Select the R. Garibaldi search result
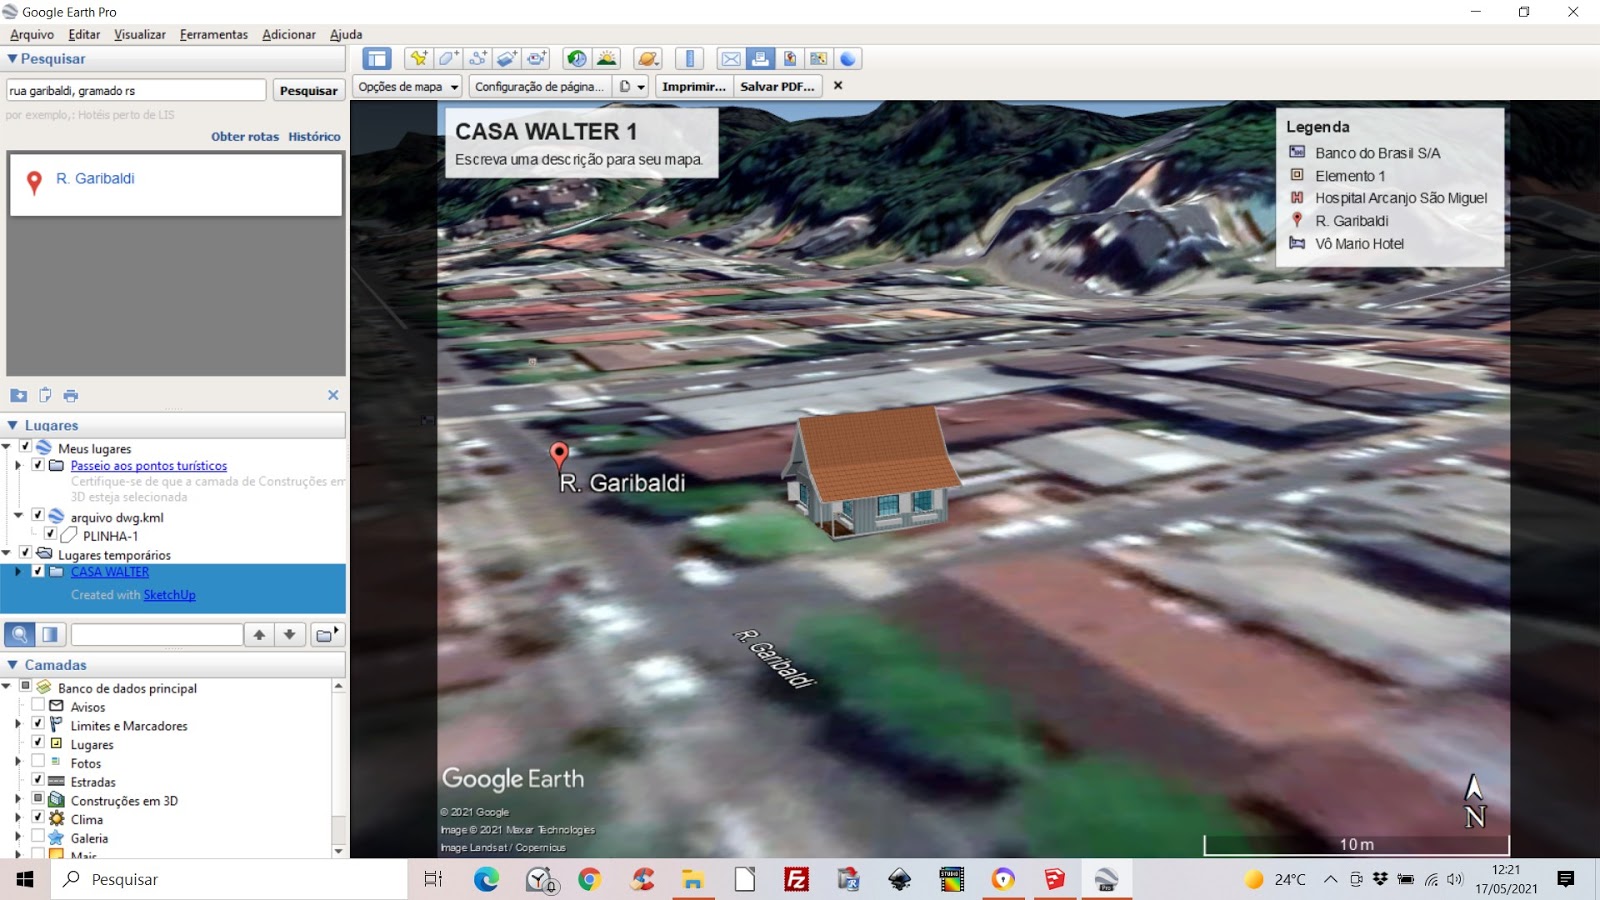Image resolution: width=1600 pixels, height=900 pixels. coord(176,184)
